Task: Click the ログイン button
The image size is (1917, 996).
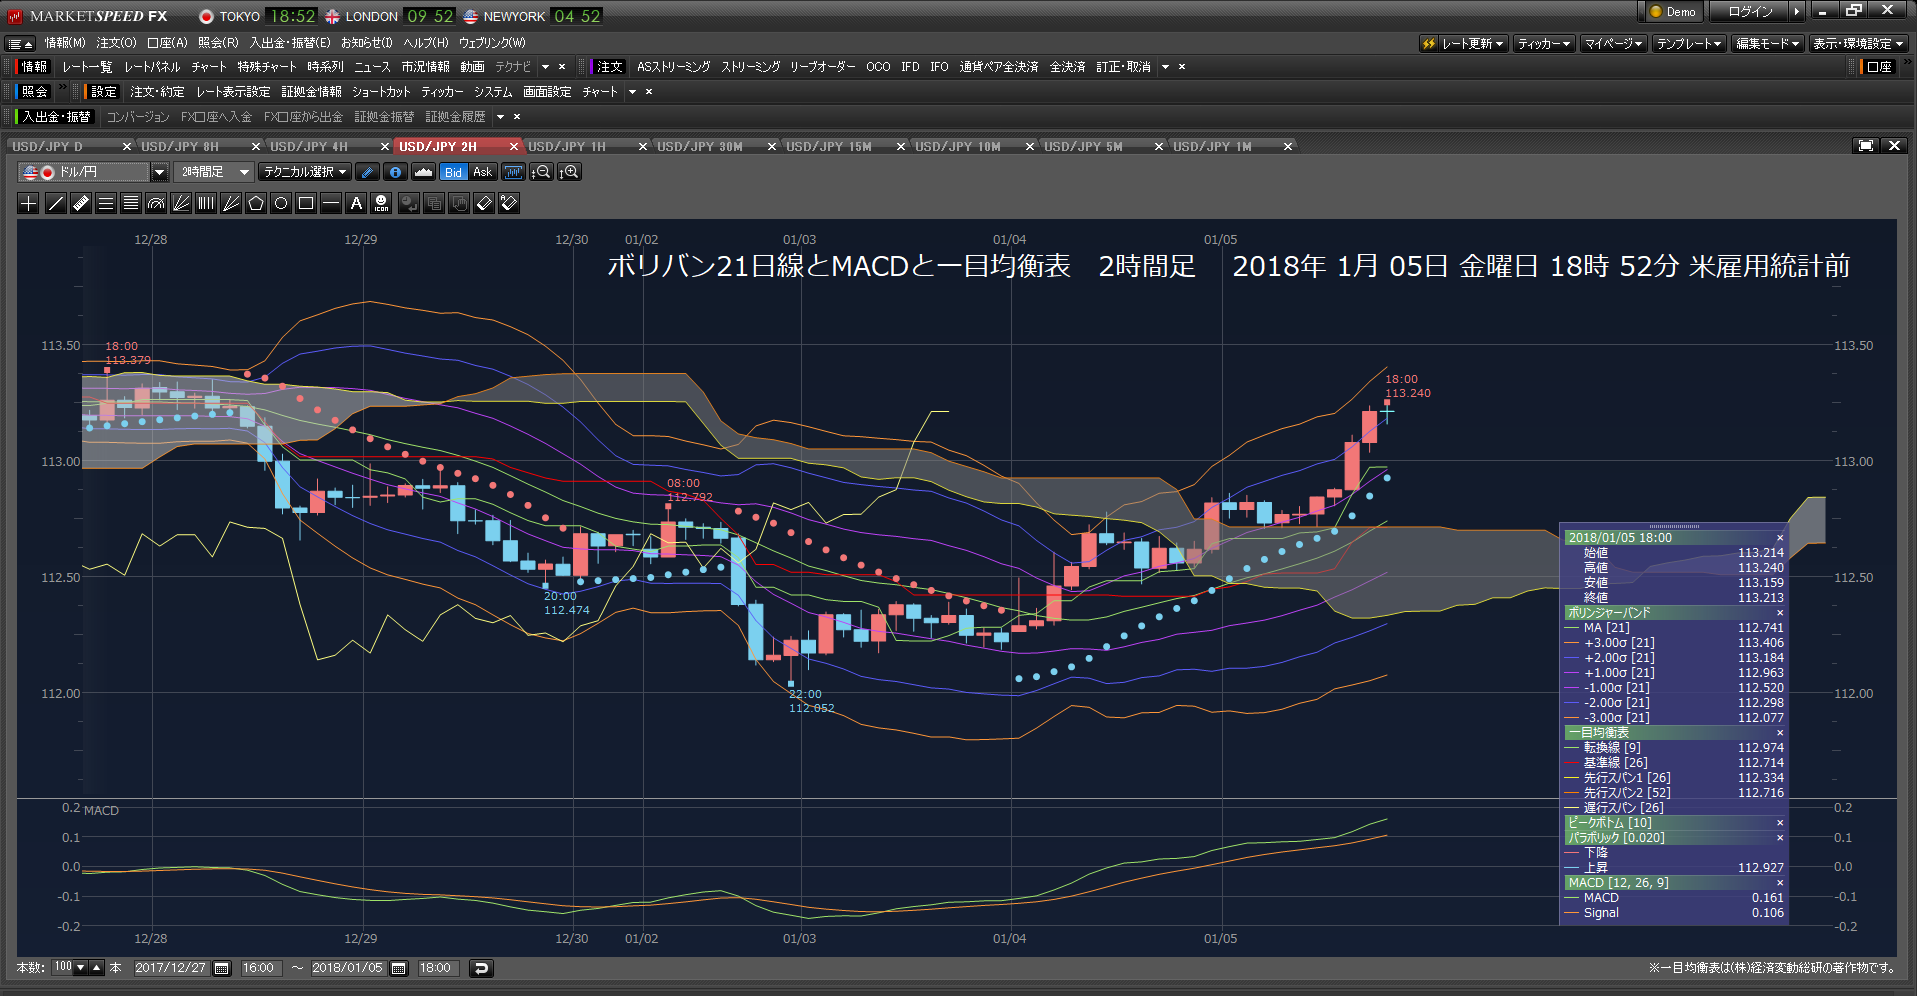Action: [1750, 11]
